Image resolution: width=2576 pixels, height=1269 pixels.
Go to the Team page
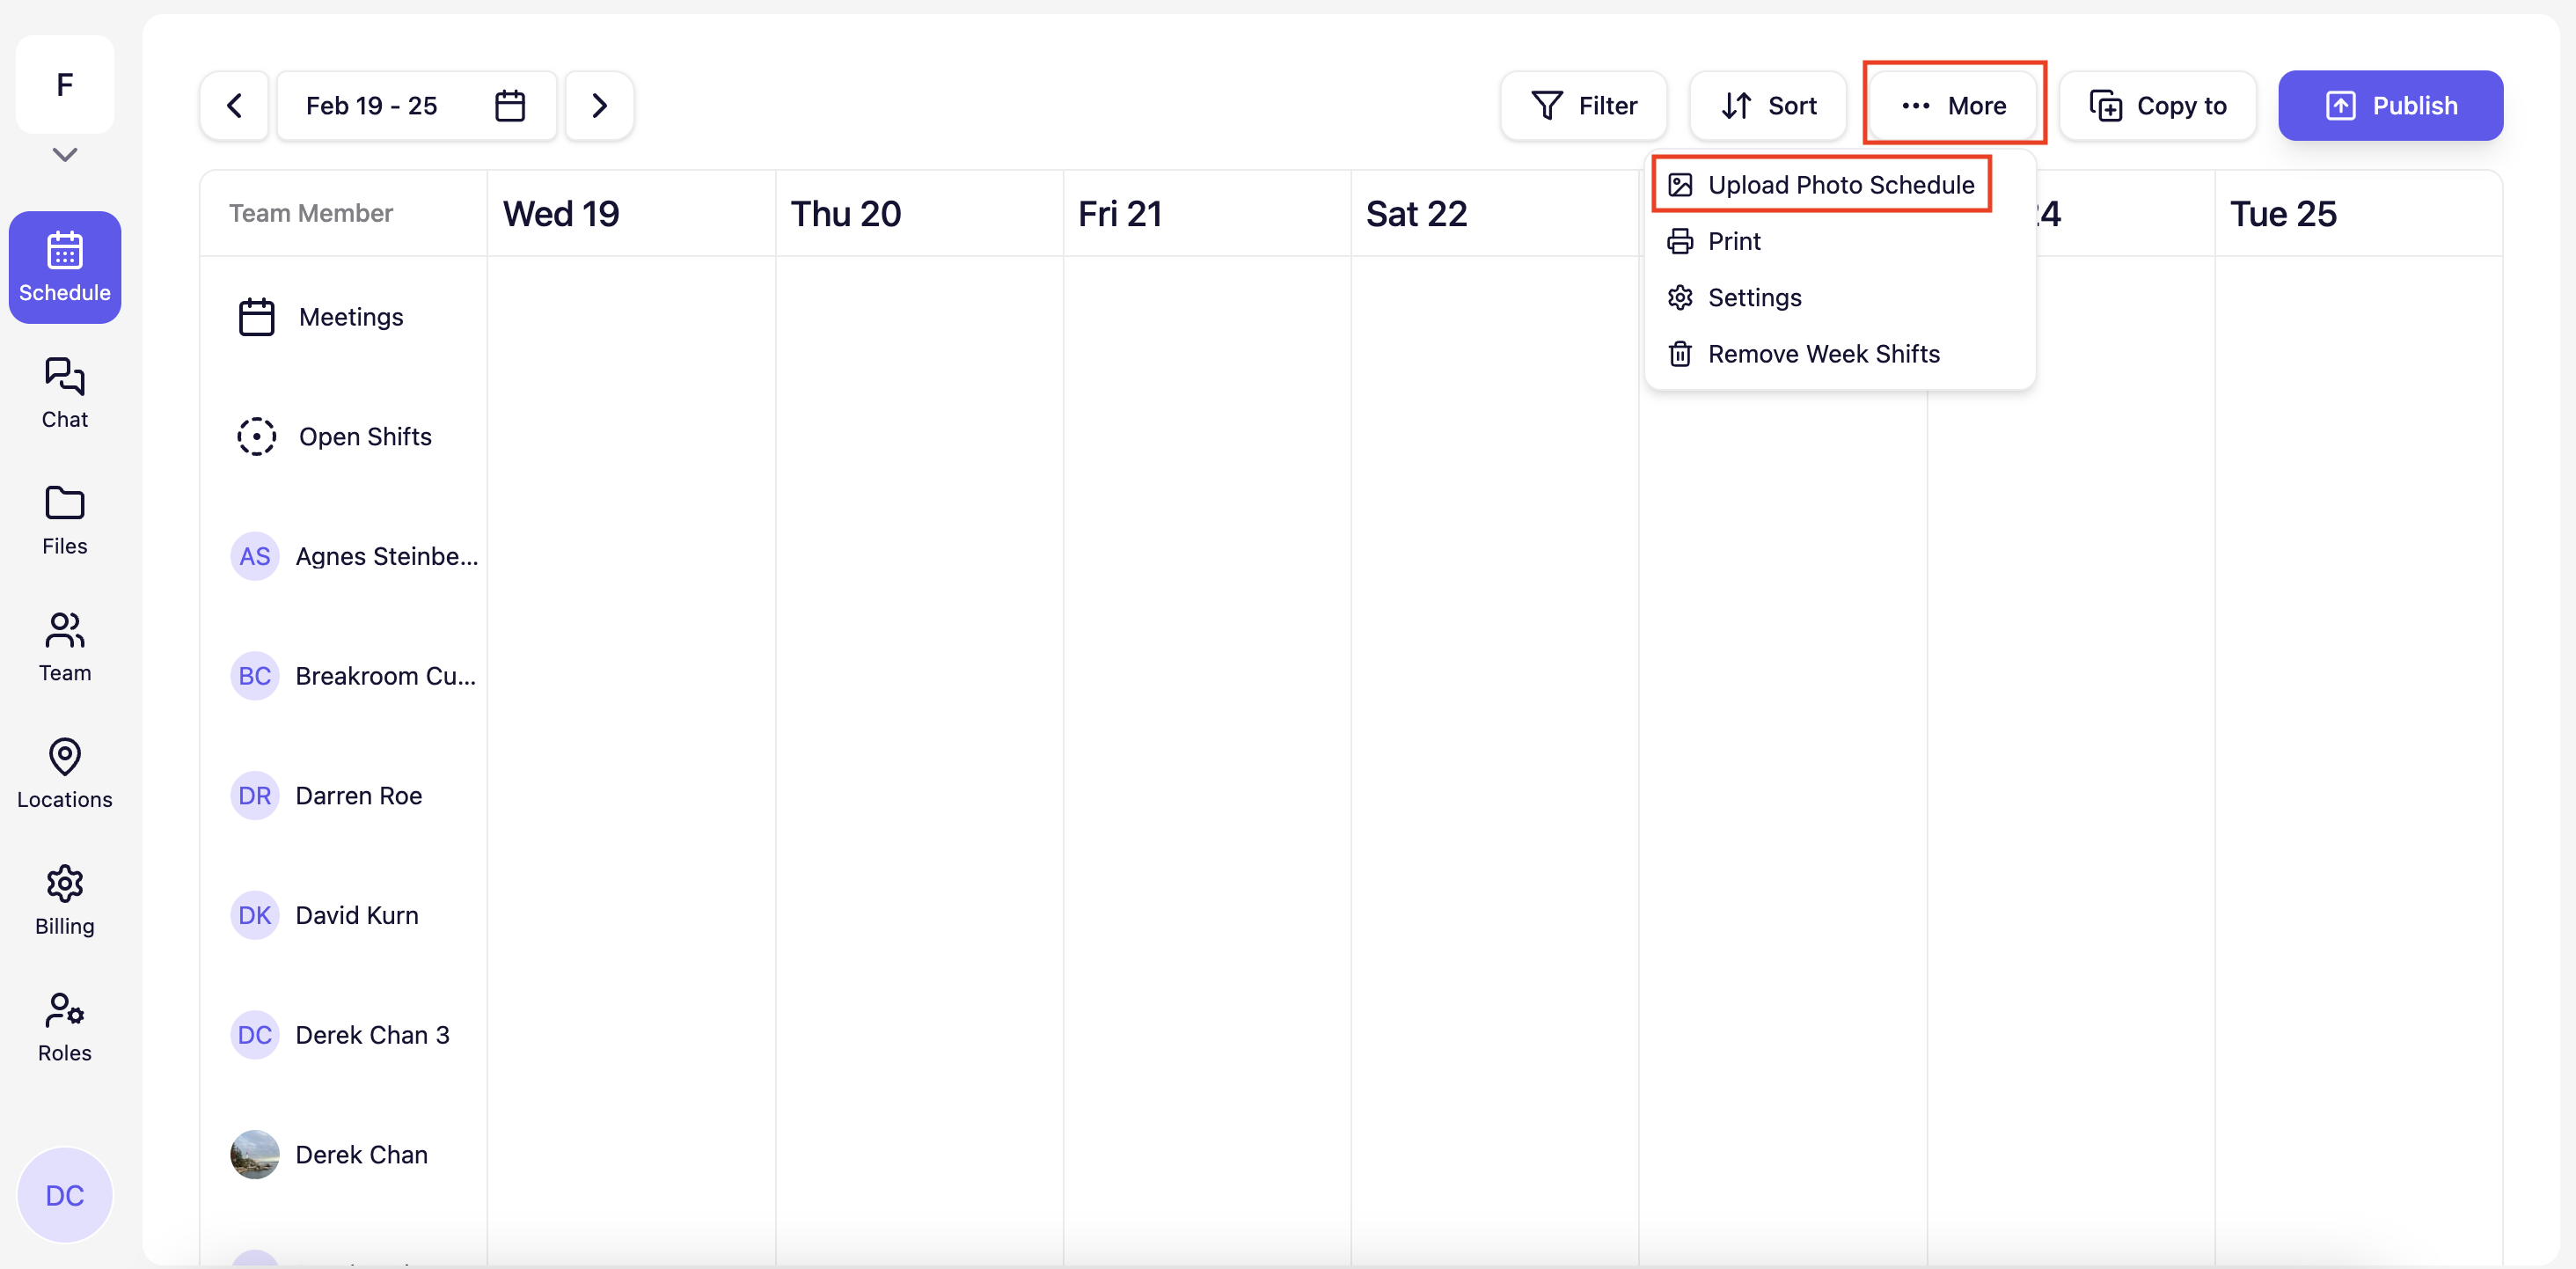[65, 648]
